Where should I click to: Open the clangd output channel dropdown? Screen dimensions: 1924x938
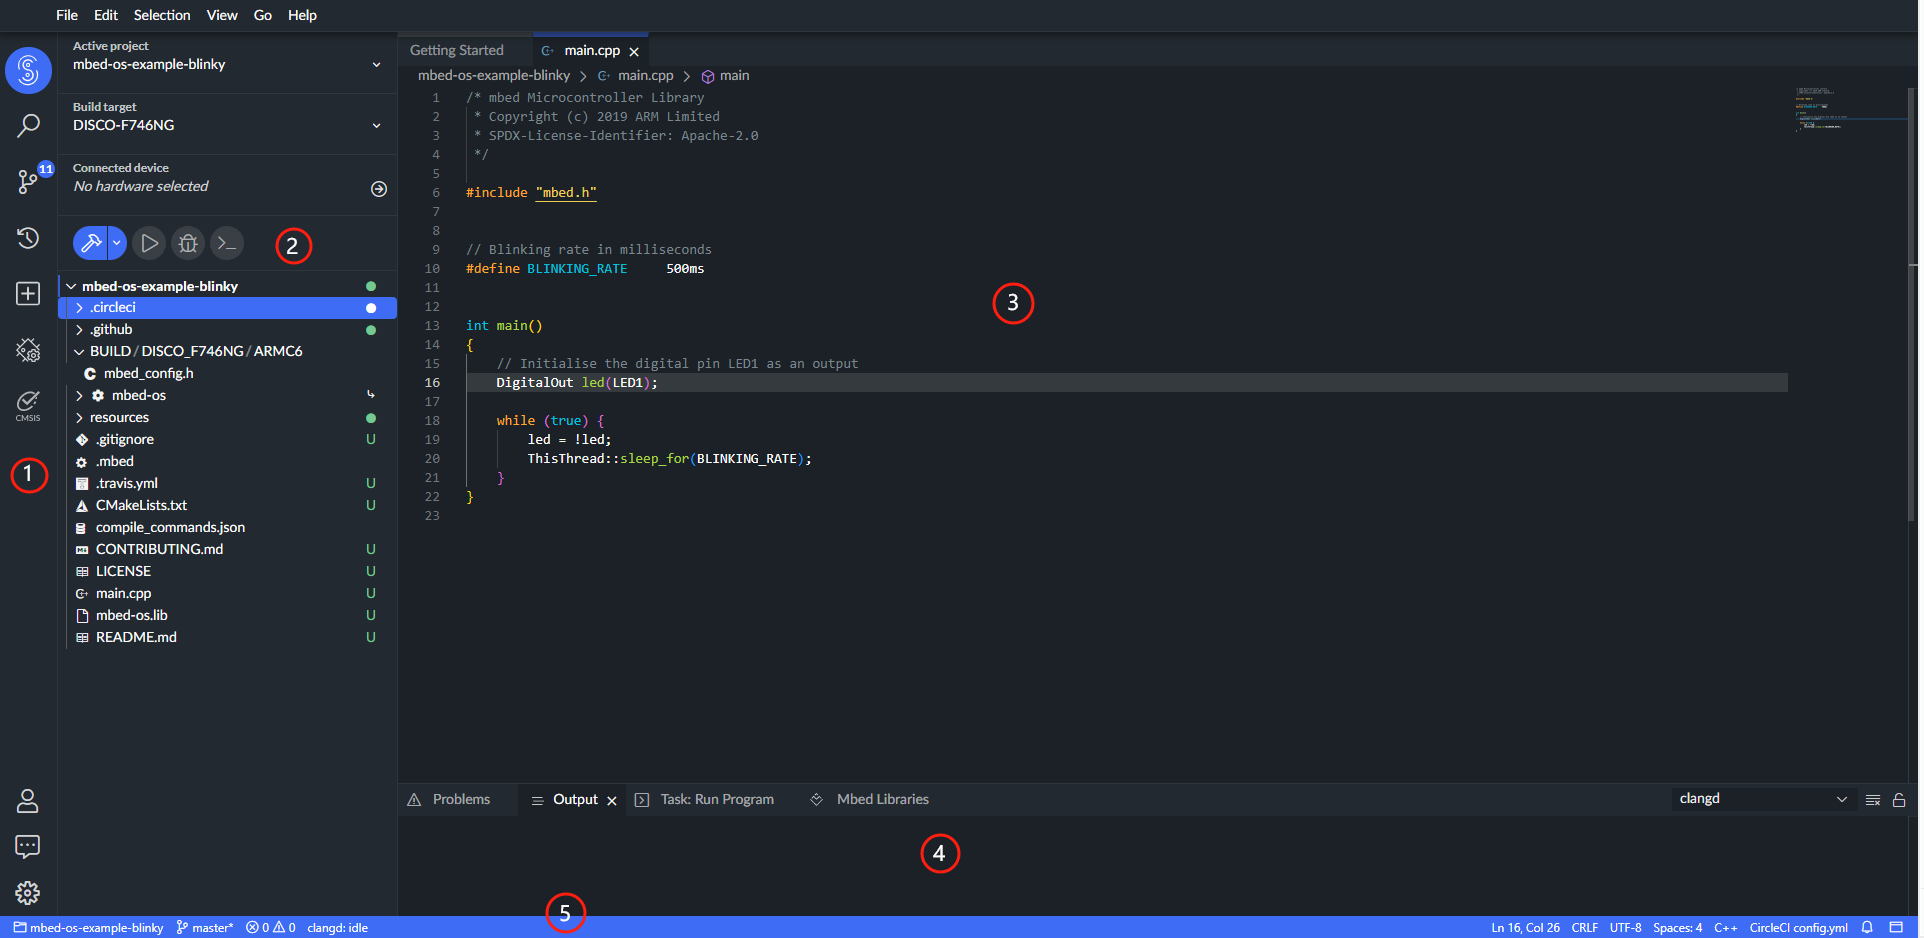pos(1762,799)
